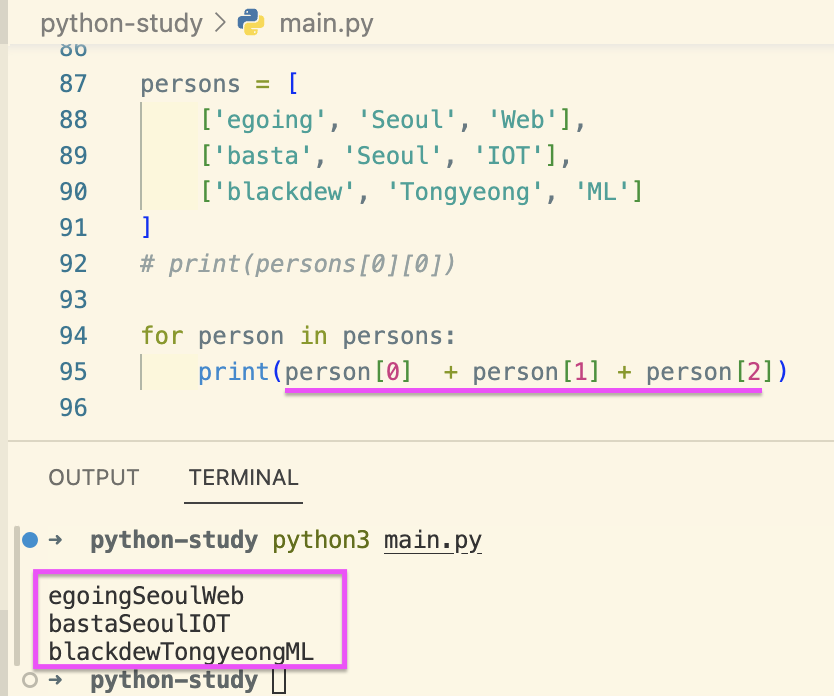834x696 pixels.
Task: Click the string 'IOT' on line 89
Action: pos(508,156)
